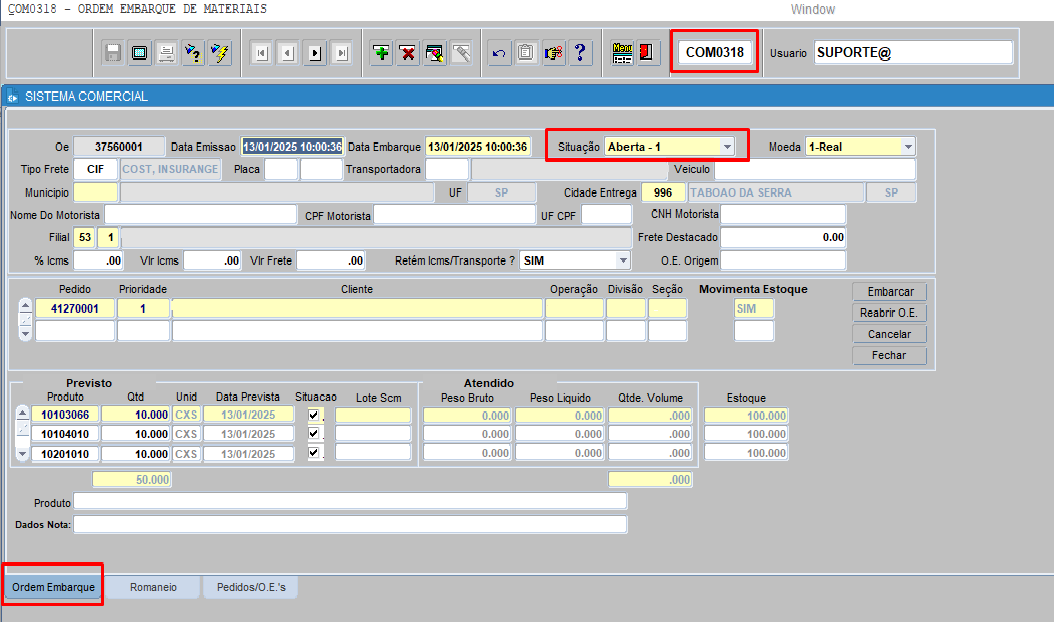Delete record with the red X icon
This screenshot has width=1054, height=622.
pos(408,52)
